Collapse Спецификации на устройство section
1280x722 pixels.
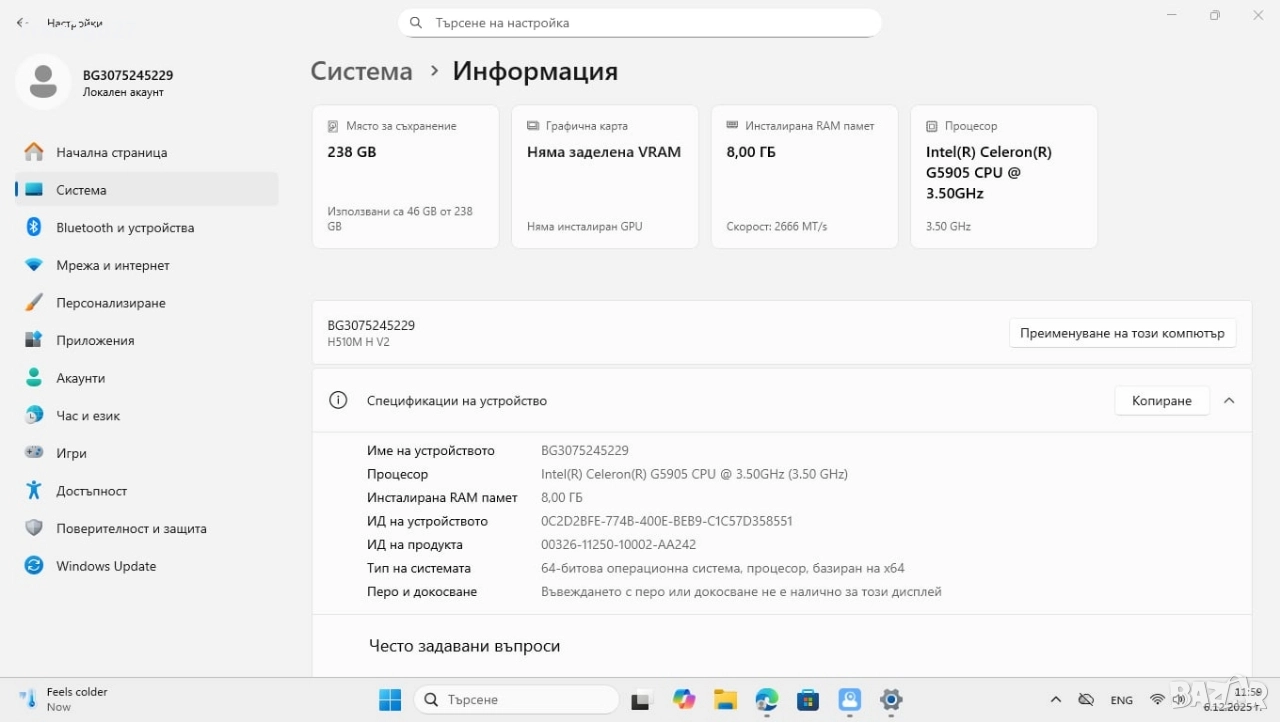1229,400
